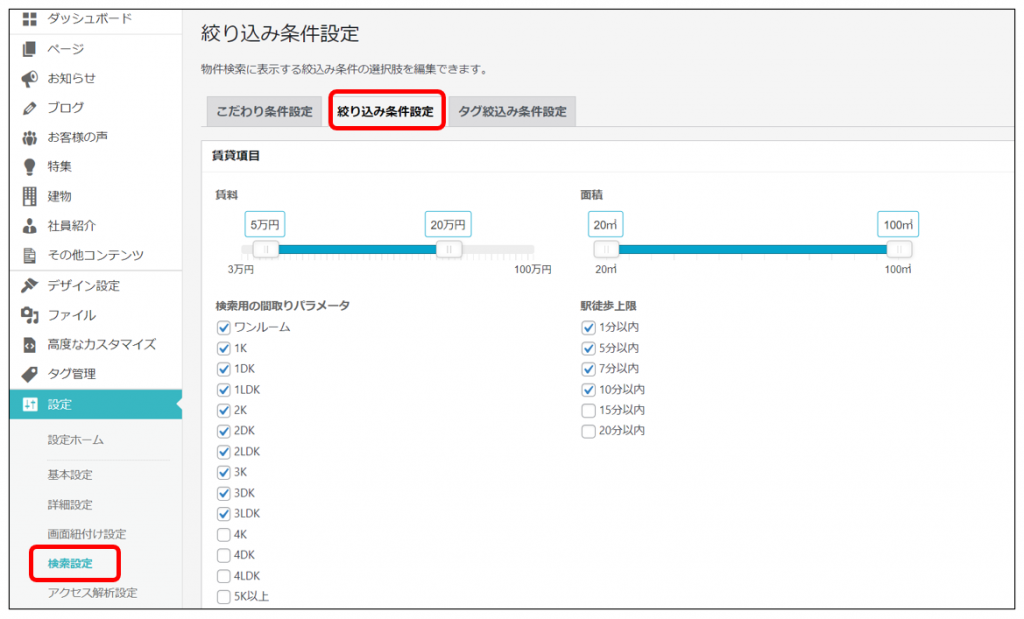Click the ダッシュボード sidebar item
This screenshot has width=1024, height=619.
(x=89, y=19)
